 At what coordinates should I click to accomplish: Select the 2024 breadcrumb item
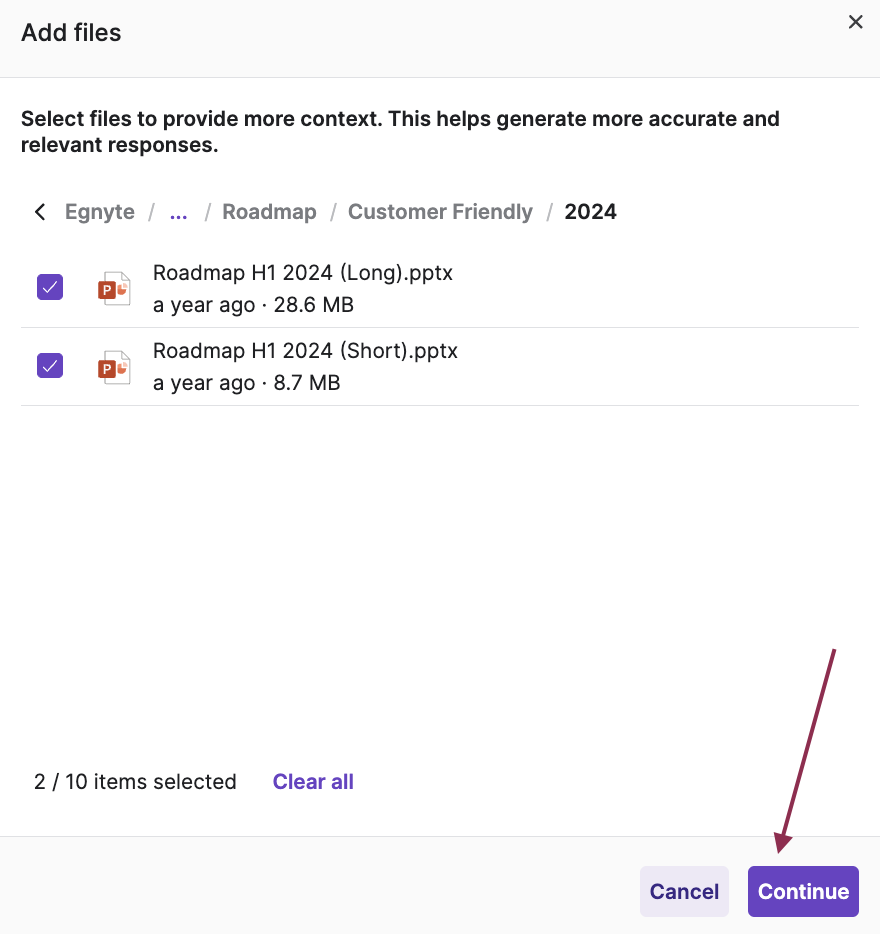(590, 211)
